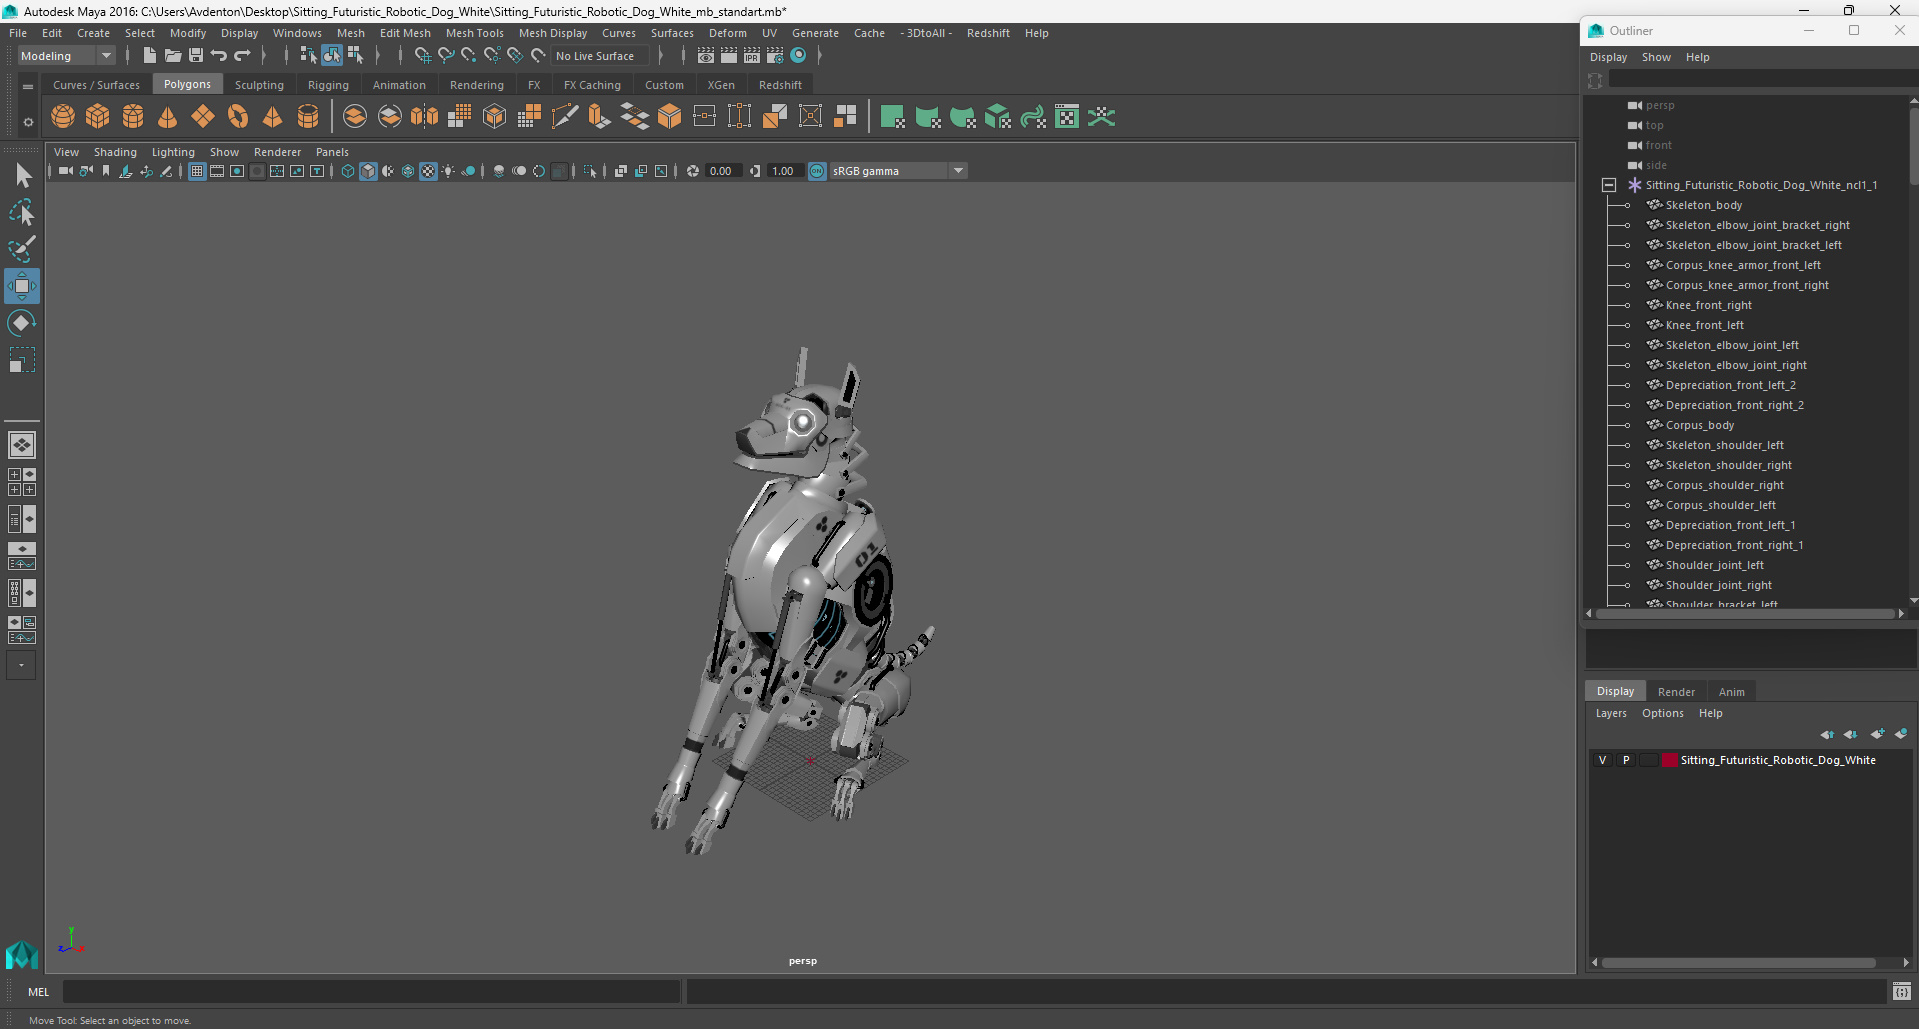Toggle wireframe display in viewport toolbar
The height and width of the screenshot is (1029, 1919).
click(x=348, y=171)
